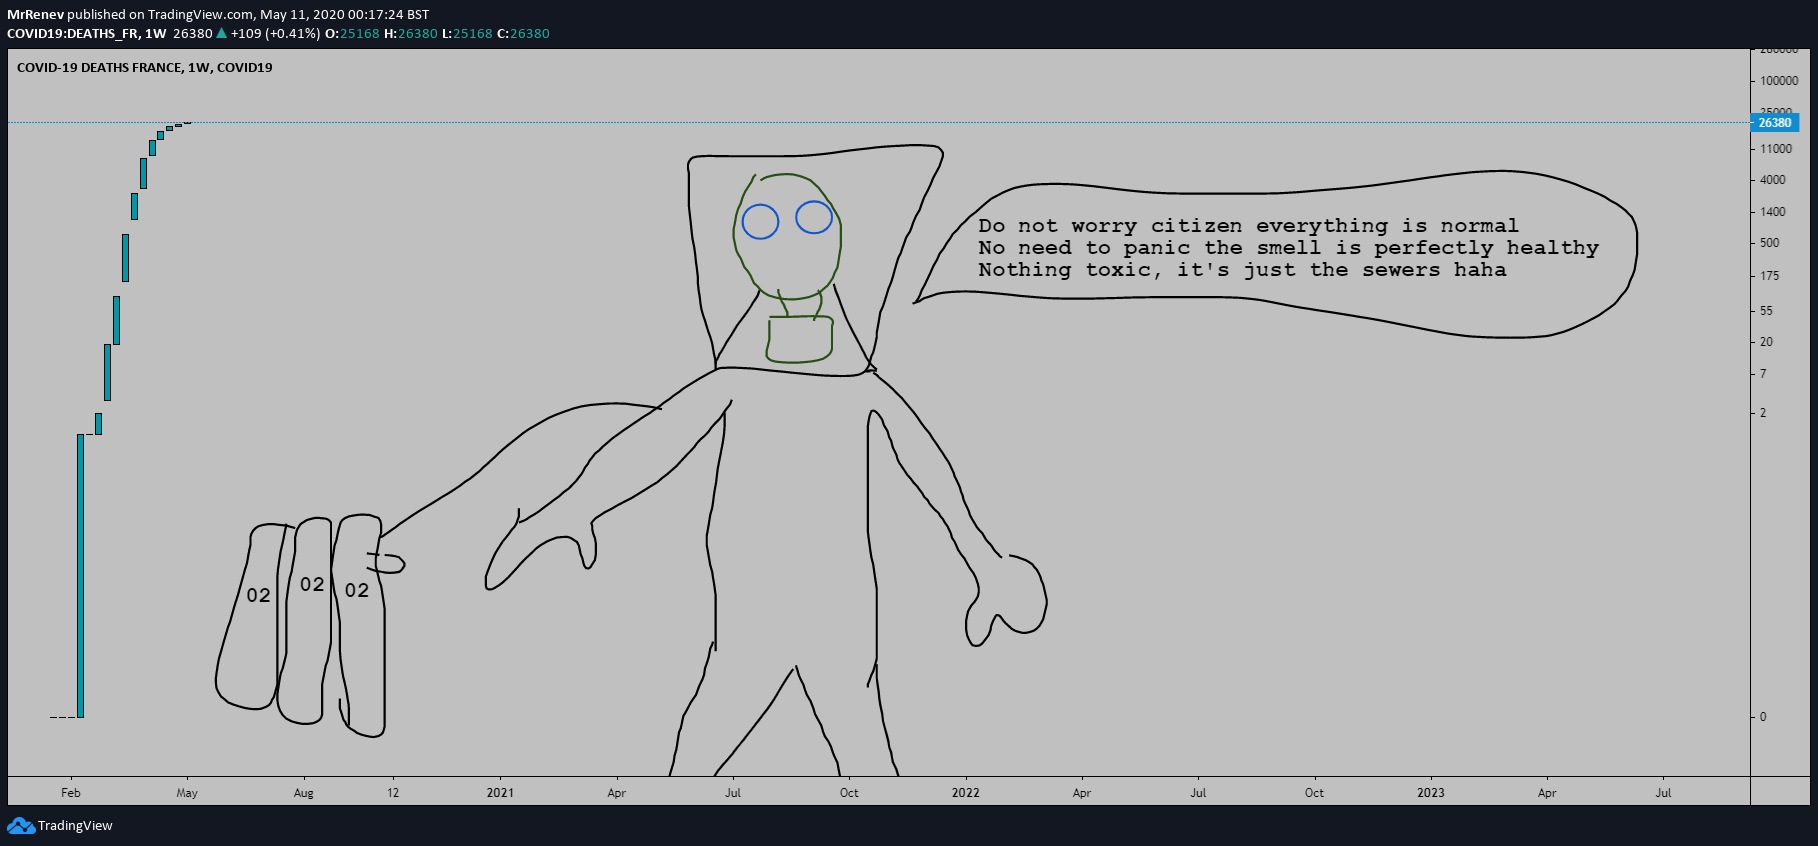
Task: Click the close value C:26380
Action: pos(523,33)
